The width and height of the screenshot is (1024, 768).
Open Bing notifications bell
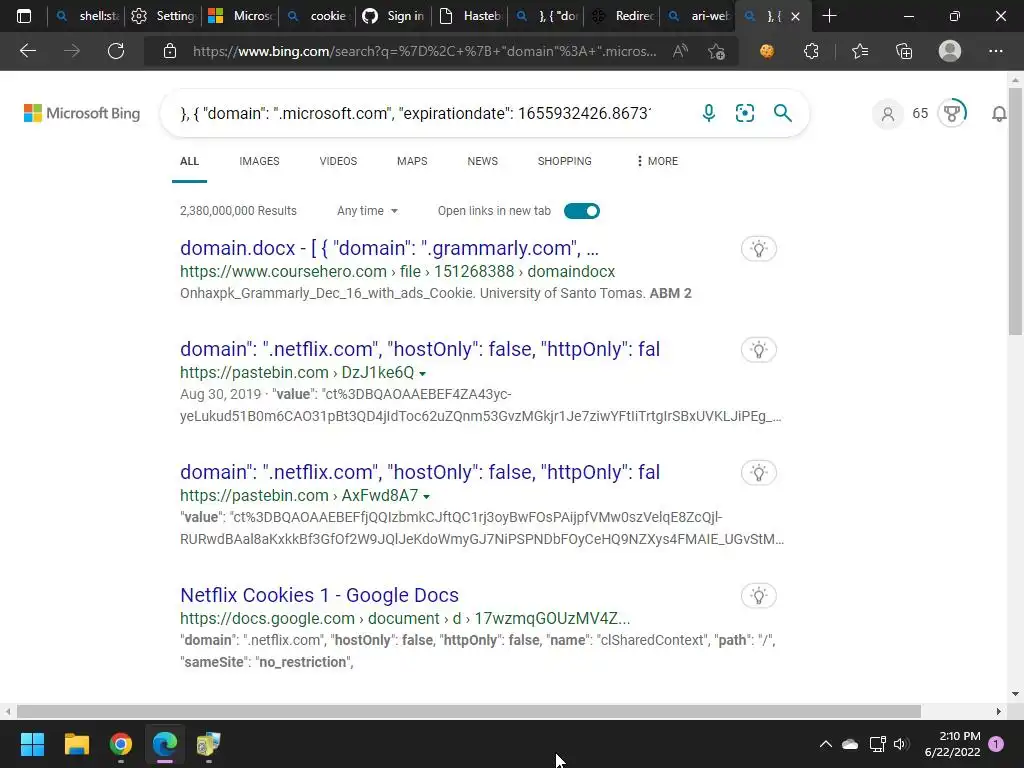pos(999,114)
